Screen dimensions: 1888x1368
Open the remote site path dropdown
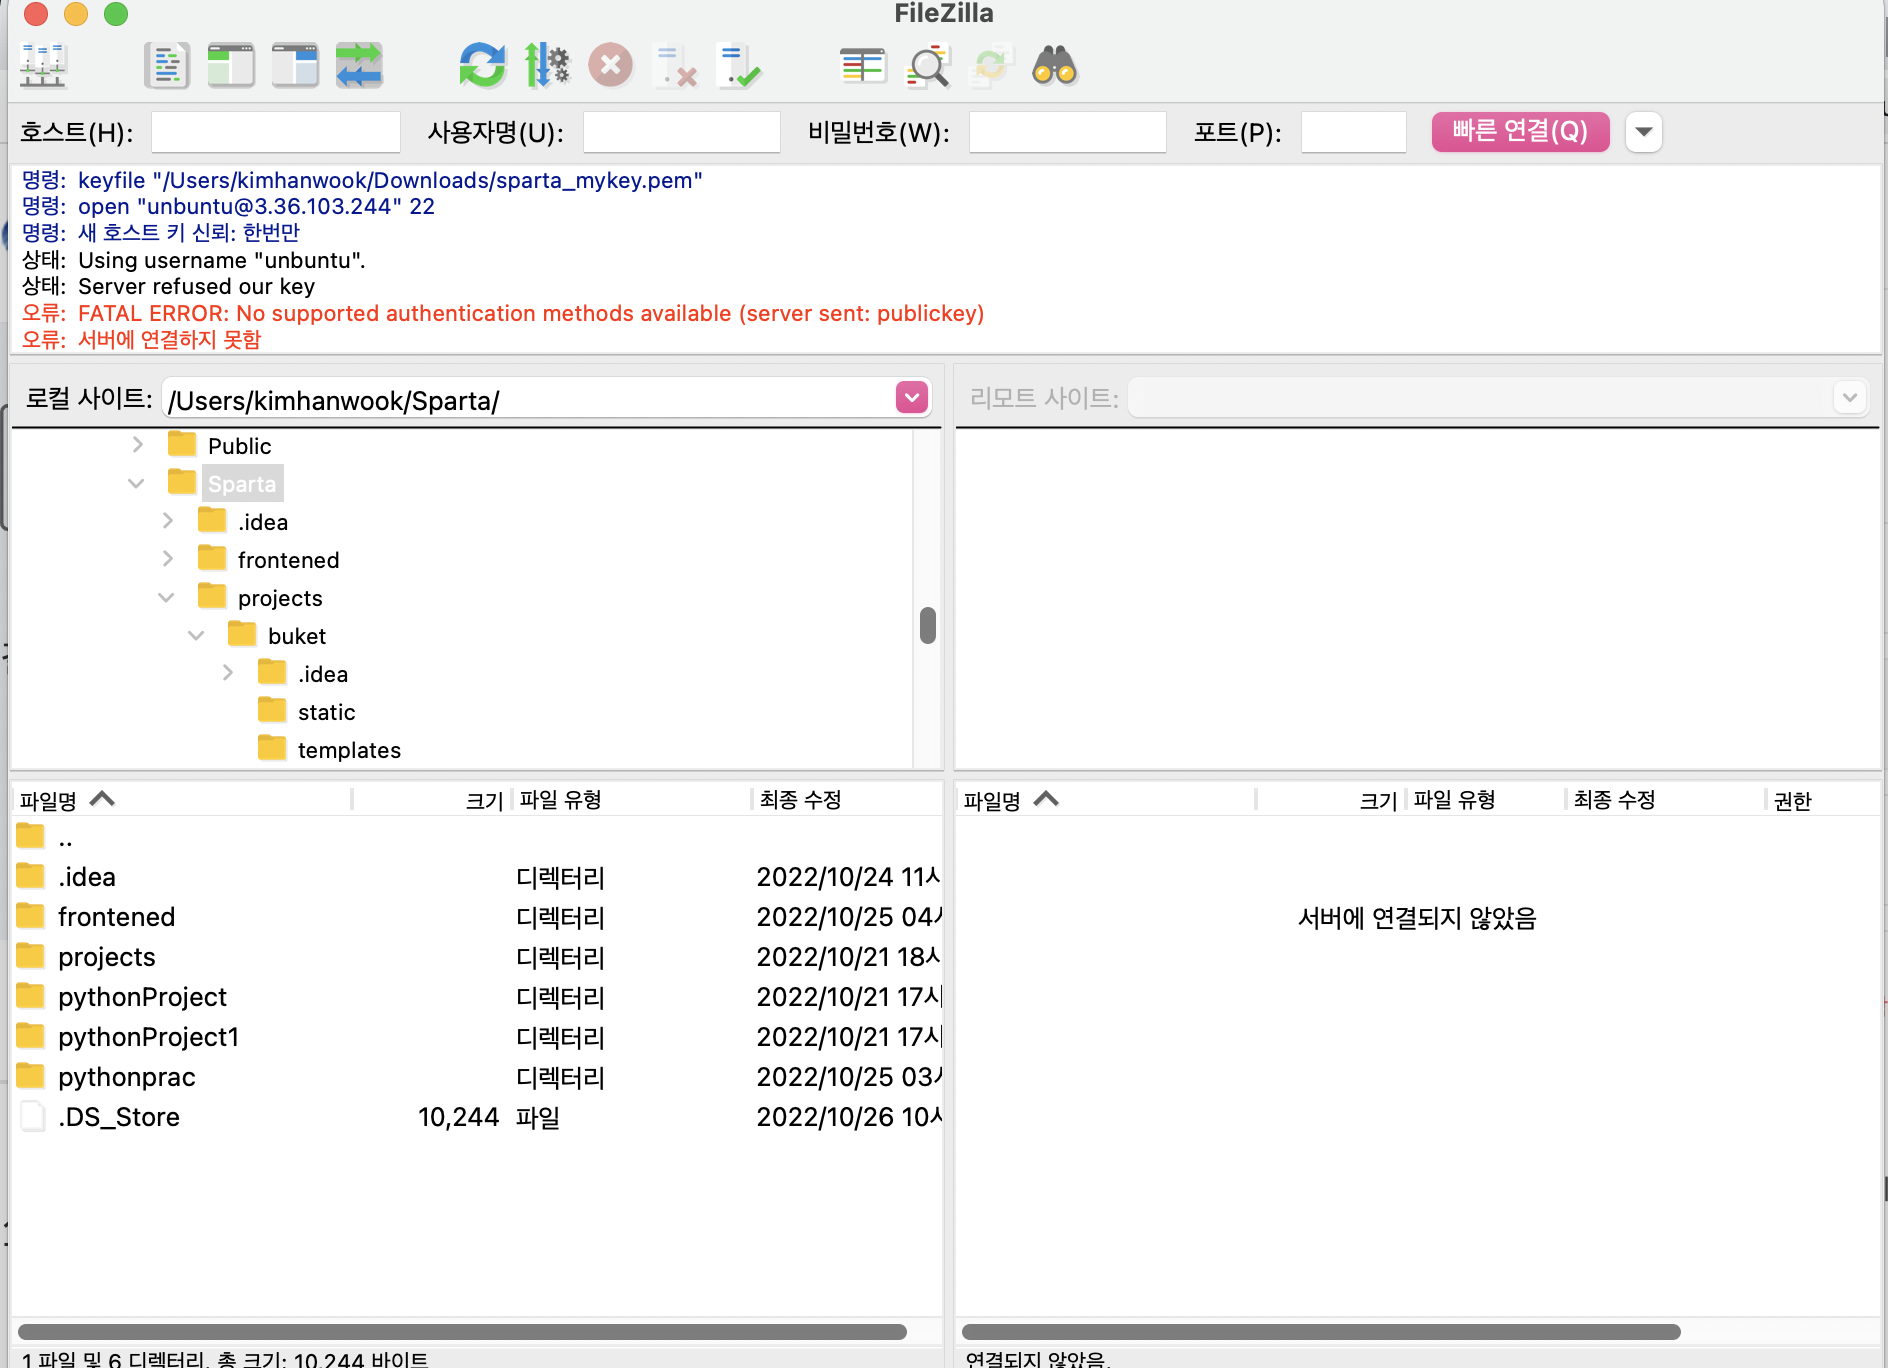click(1850, 398)
